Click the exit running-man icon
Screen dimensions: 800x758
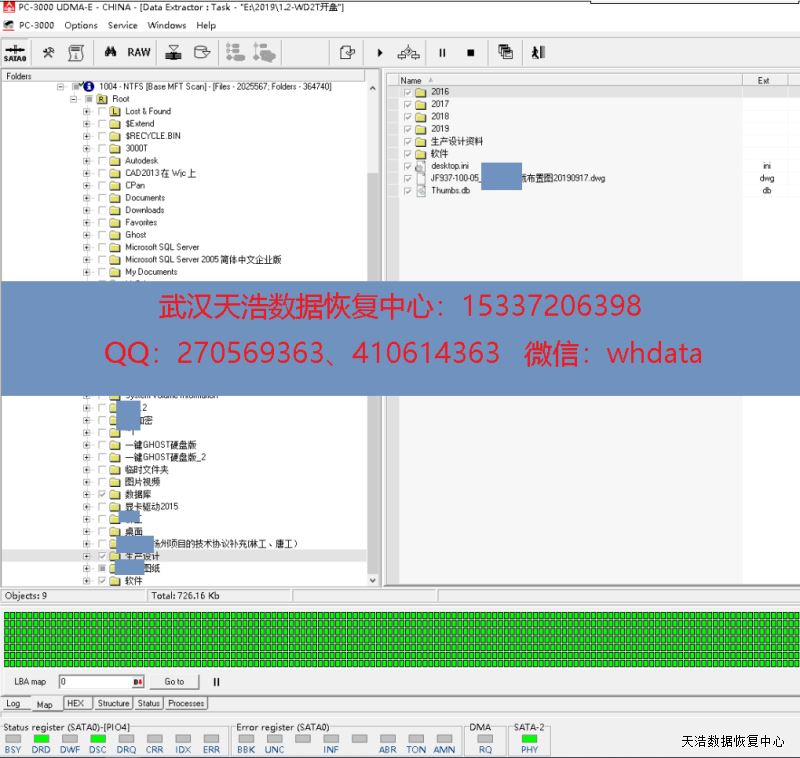(537, 52)
